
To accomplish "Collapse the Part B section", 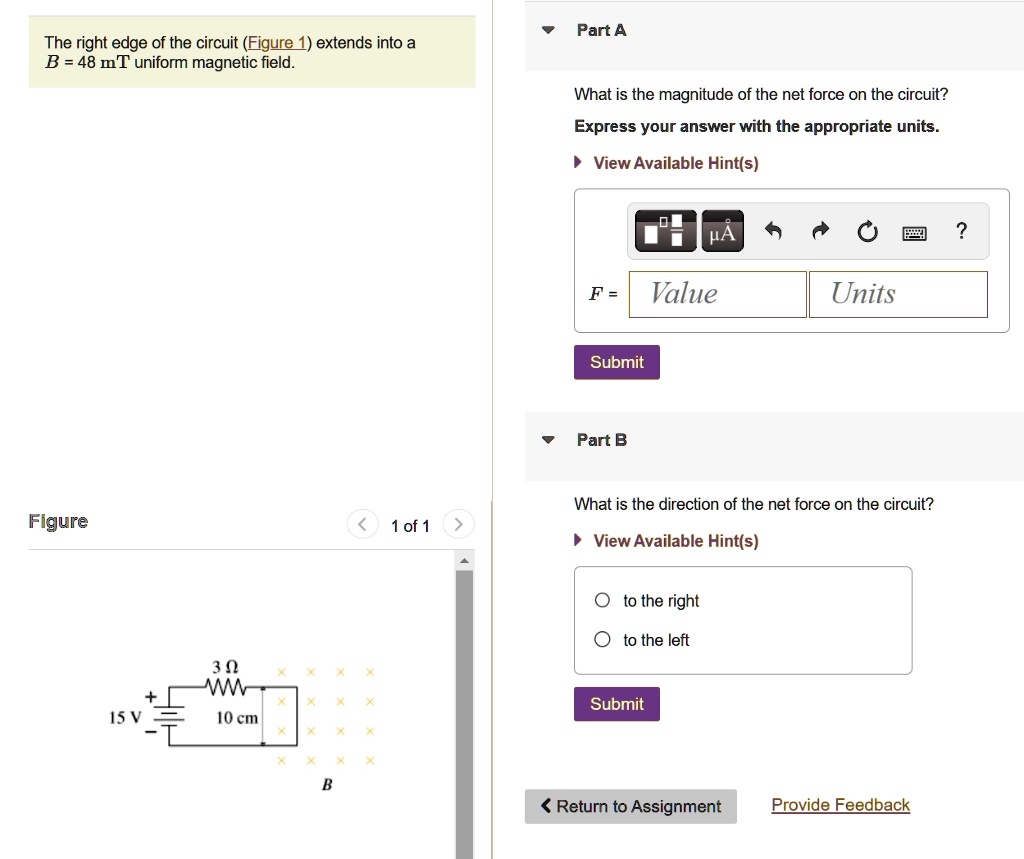I will [547, 439].
